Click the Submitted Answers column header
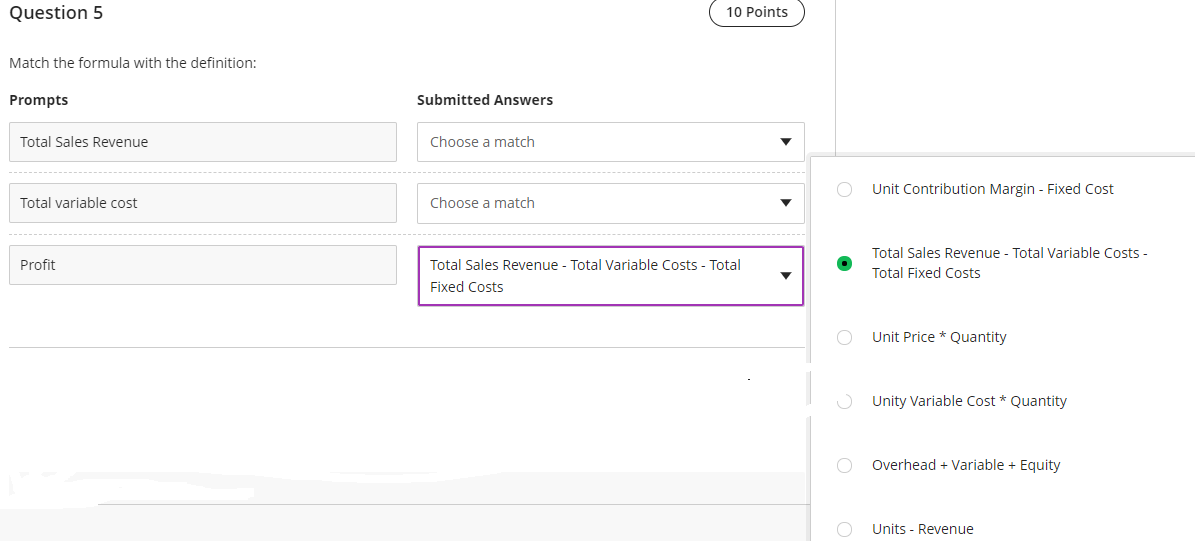1195x541 pixels. pos(485,100)
